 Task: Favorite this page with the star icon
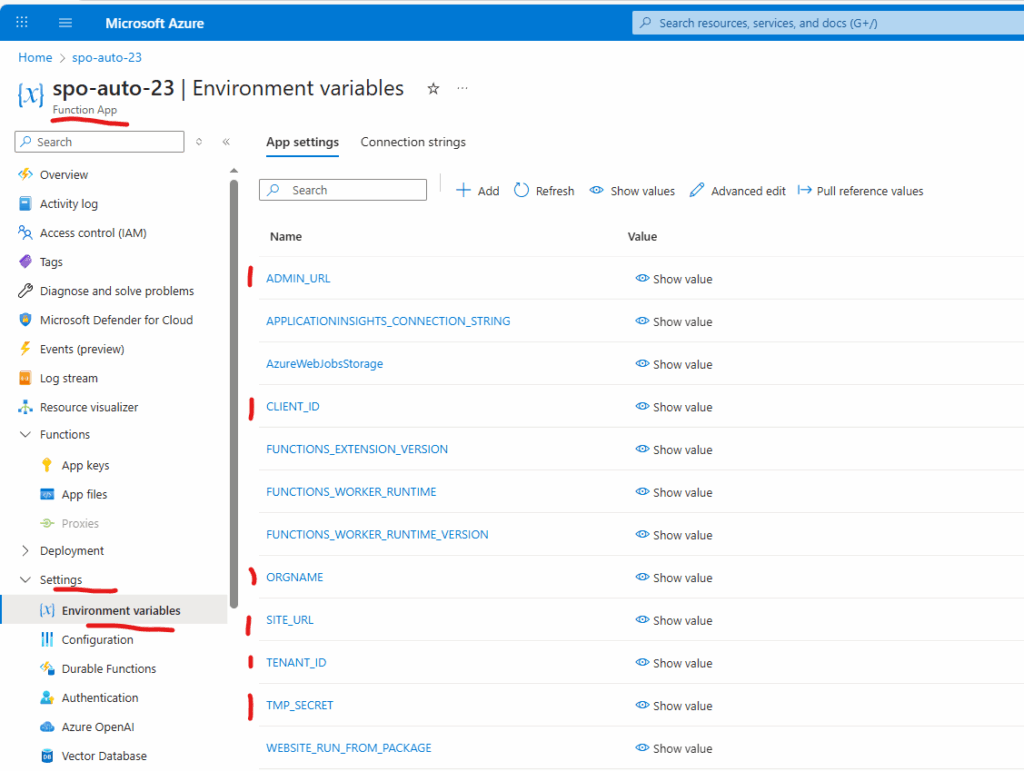coord(433,89)
